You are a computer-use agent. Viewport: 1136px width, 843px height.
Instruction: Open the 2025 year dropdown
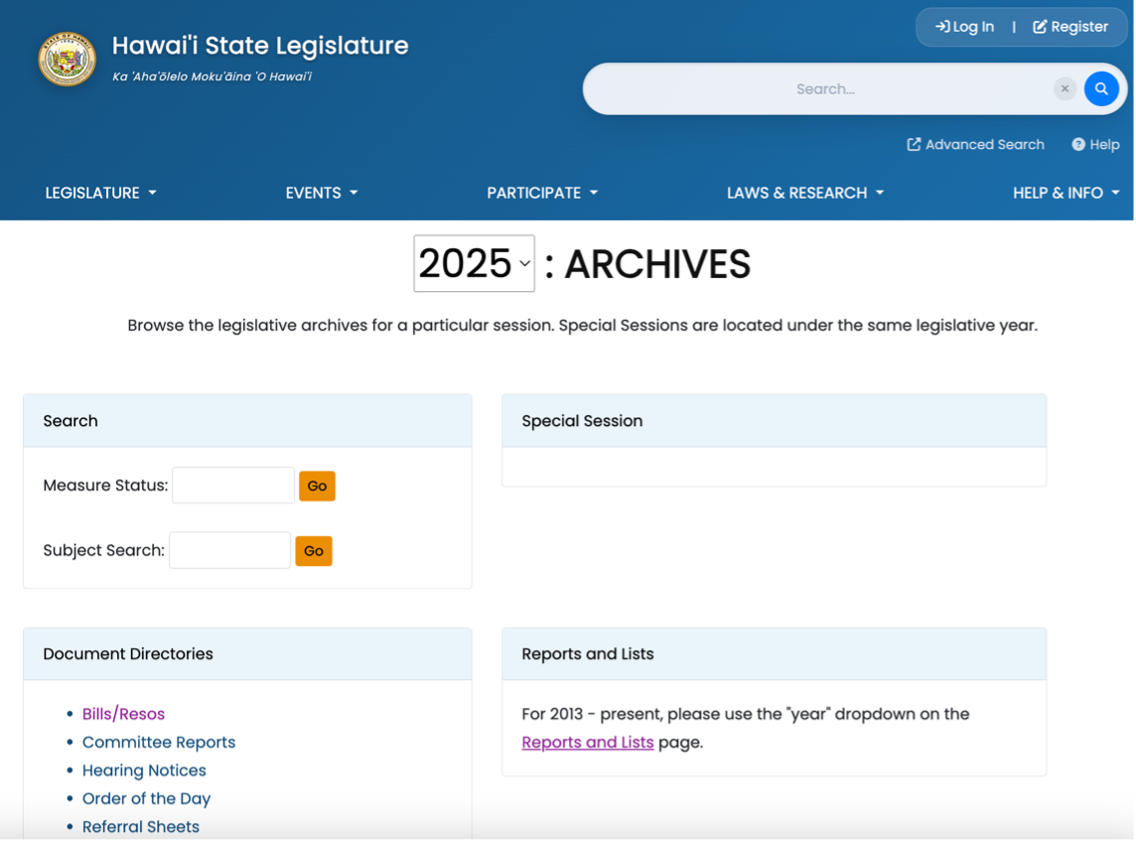click(474, 264)
